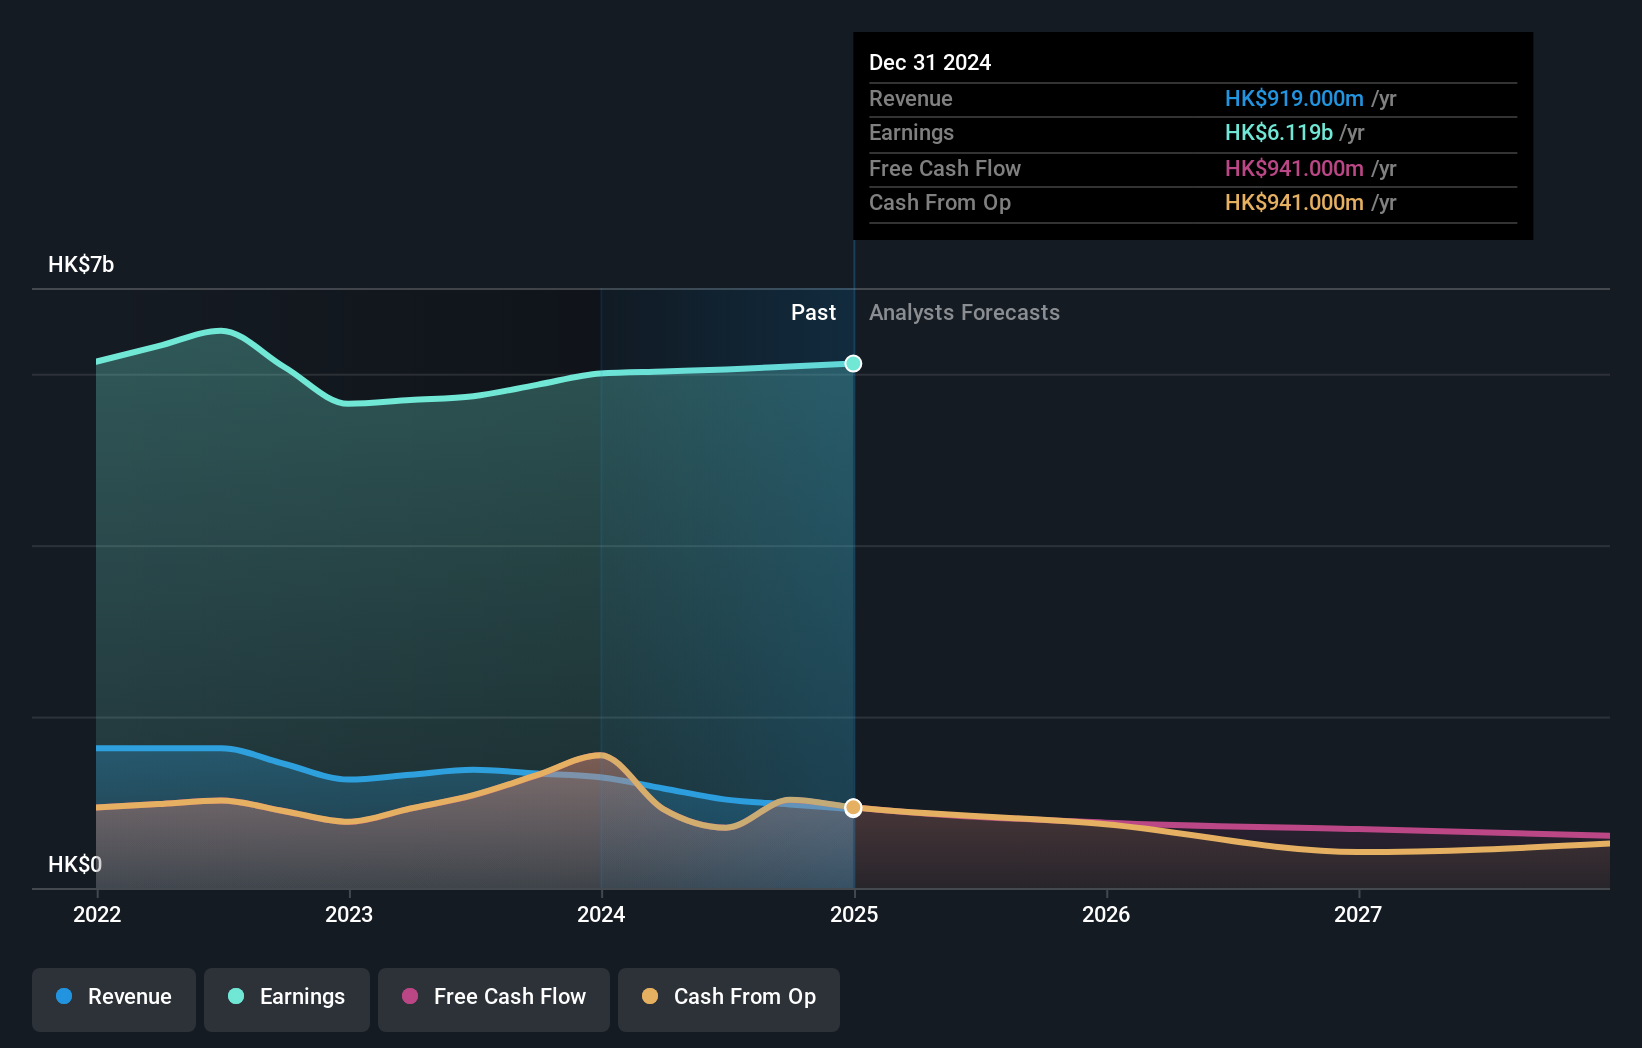Click the HK$6.119b earnings value

pos(1279,132)
